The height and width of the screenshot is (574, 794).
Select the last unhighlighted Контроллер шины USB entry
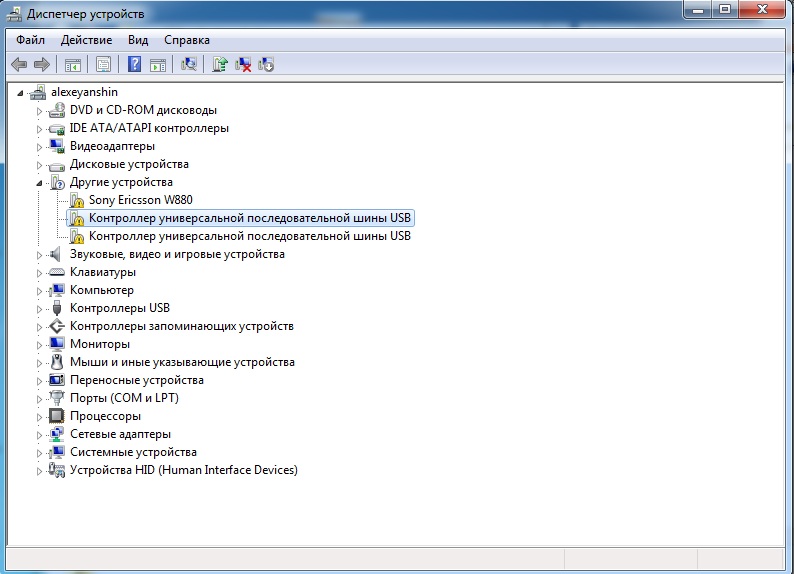tap(250, 236)
